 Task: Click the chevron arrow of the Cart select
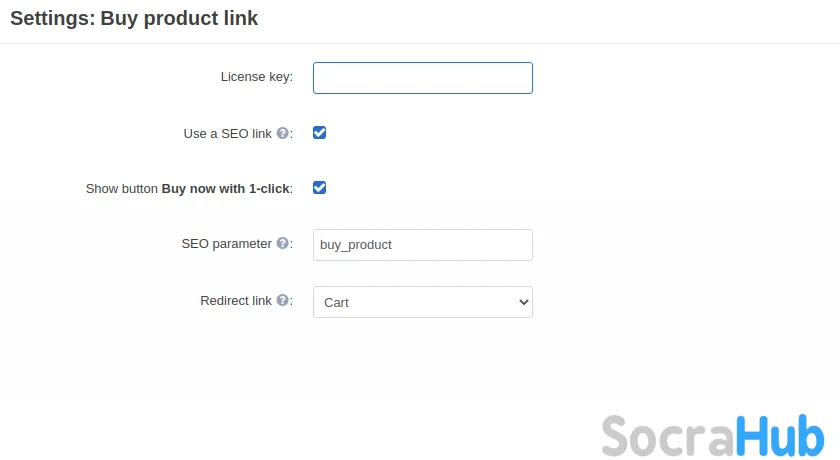[522, 302]
